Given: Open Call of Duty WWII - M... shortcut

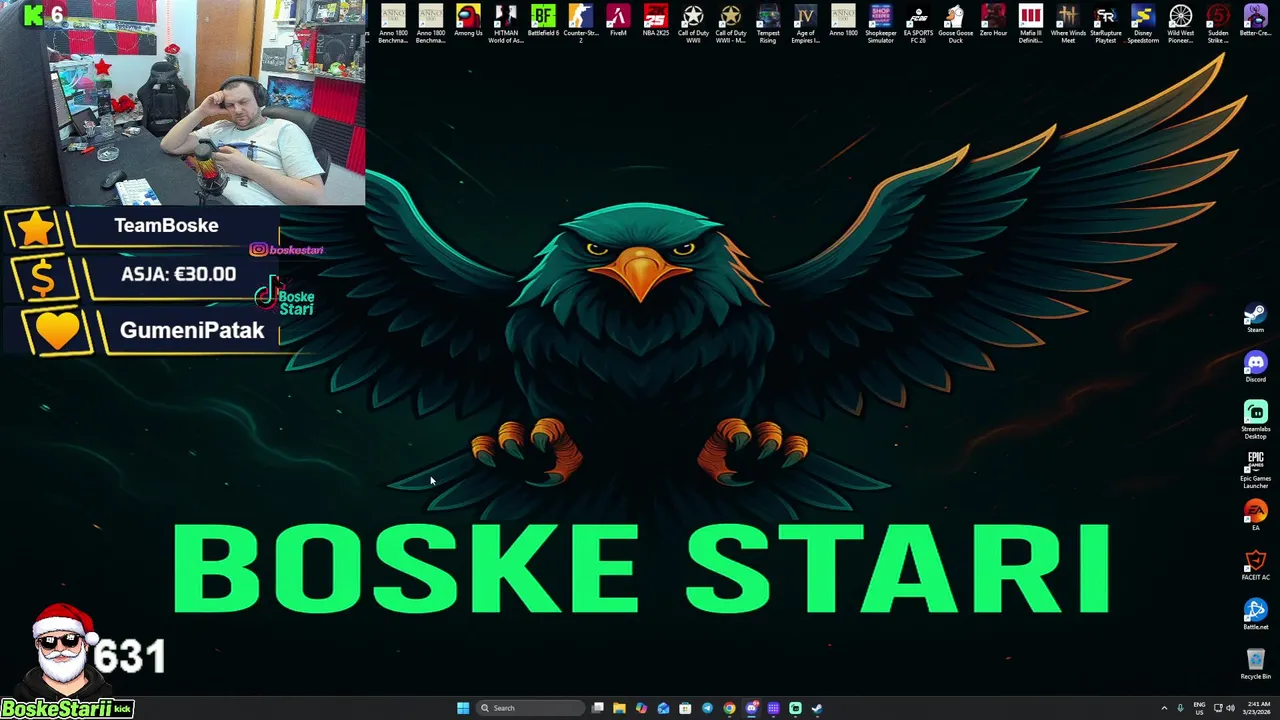Looking at the screenshot, I should click(x=730, y=24).
